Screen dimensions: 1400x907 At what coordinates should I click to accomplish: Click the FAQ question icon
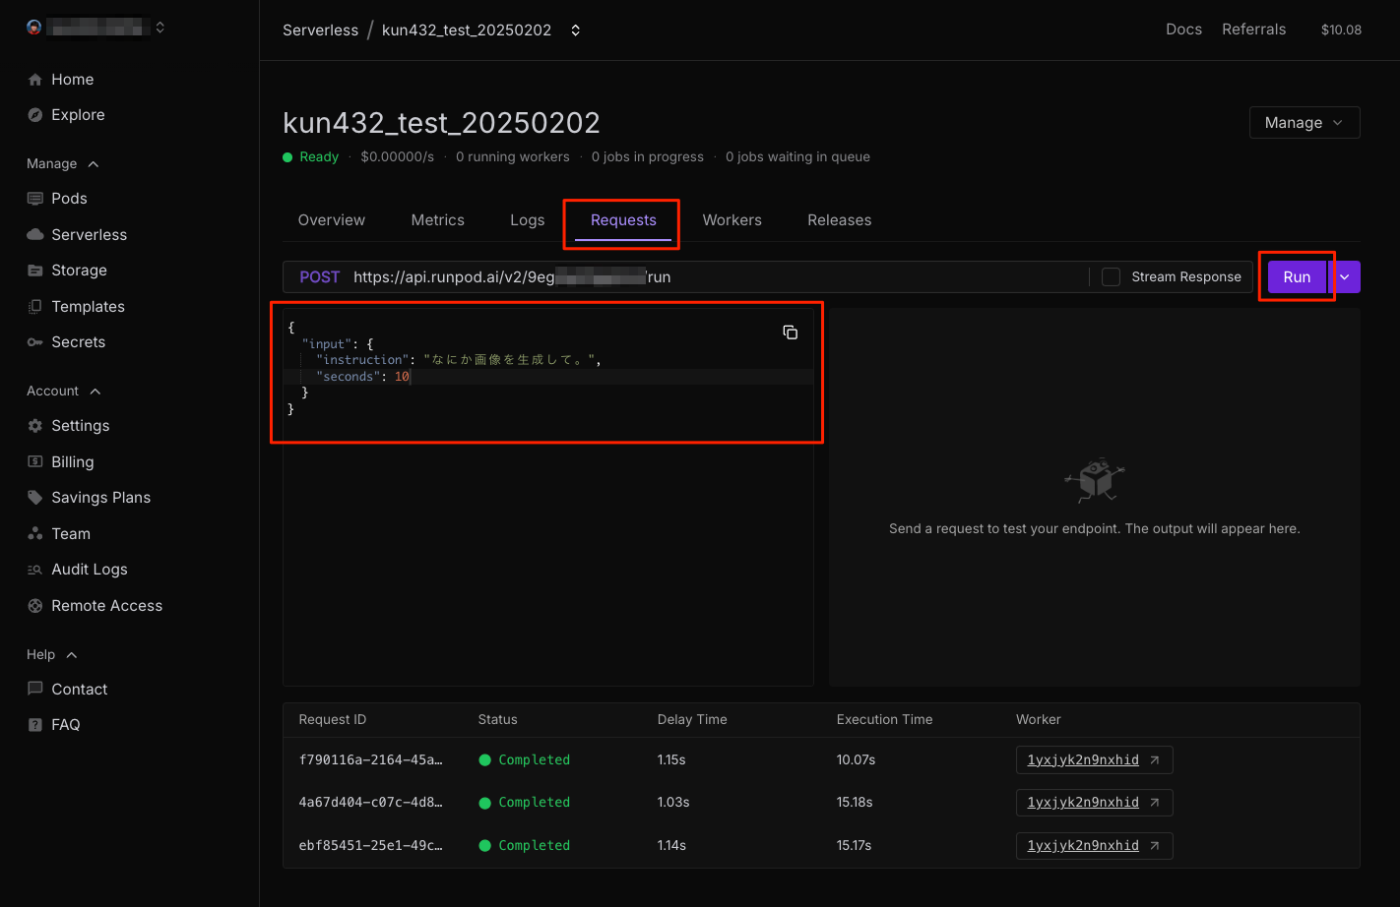(35, 725)
